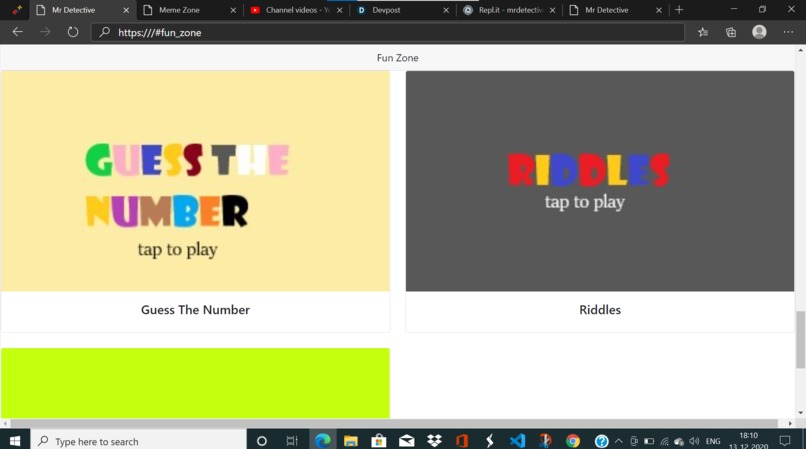Open the Collections icon
This screenshot has height=449, width=806.
click(730, 32)
